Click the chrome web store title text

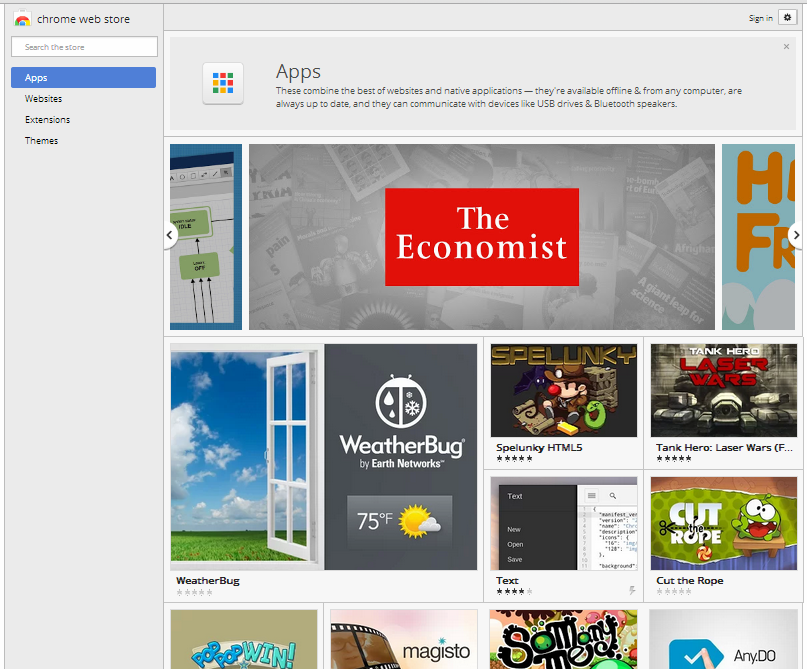83,19
